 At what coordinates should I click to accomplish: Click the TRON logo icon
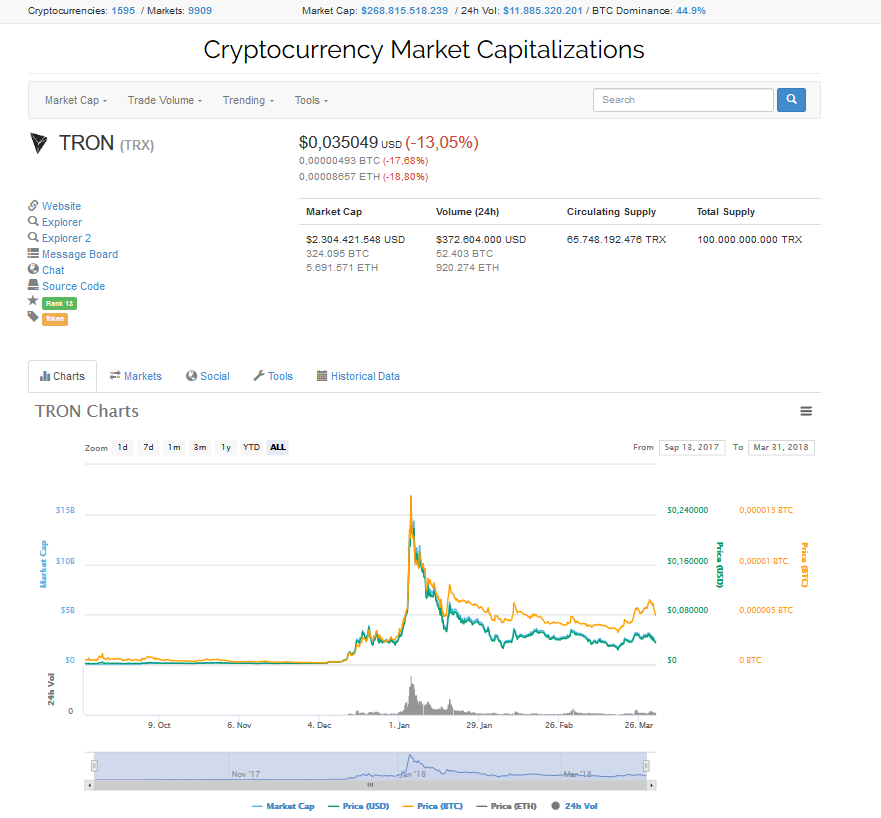(x=39, y=143)
